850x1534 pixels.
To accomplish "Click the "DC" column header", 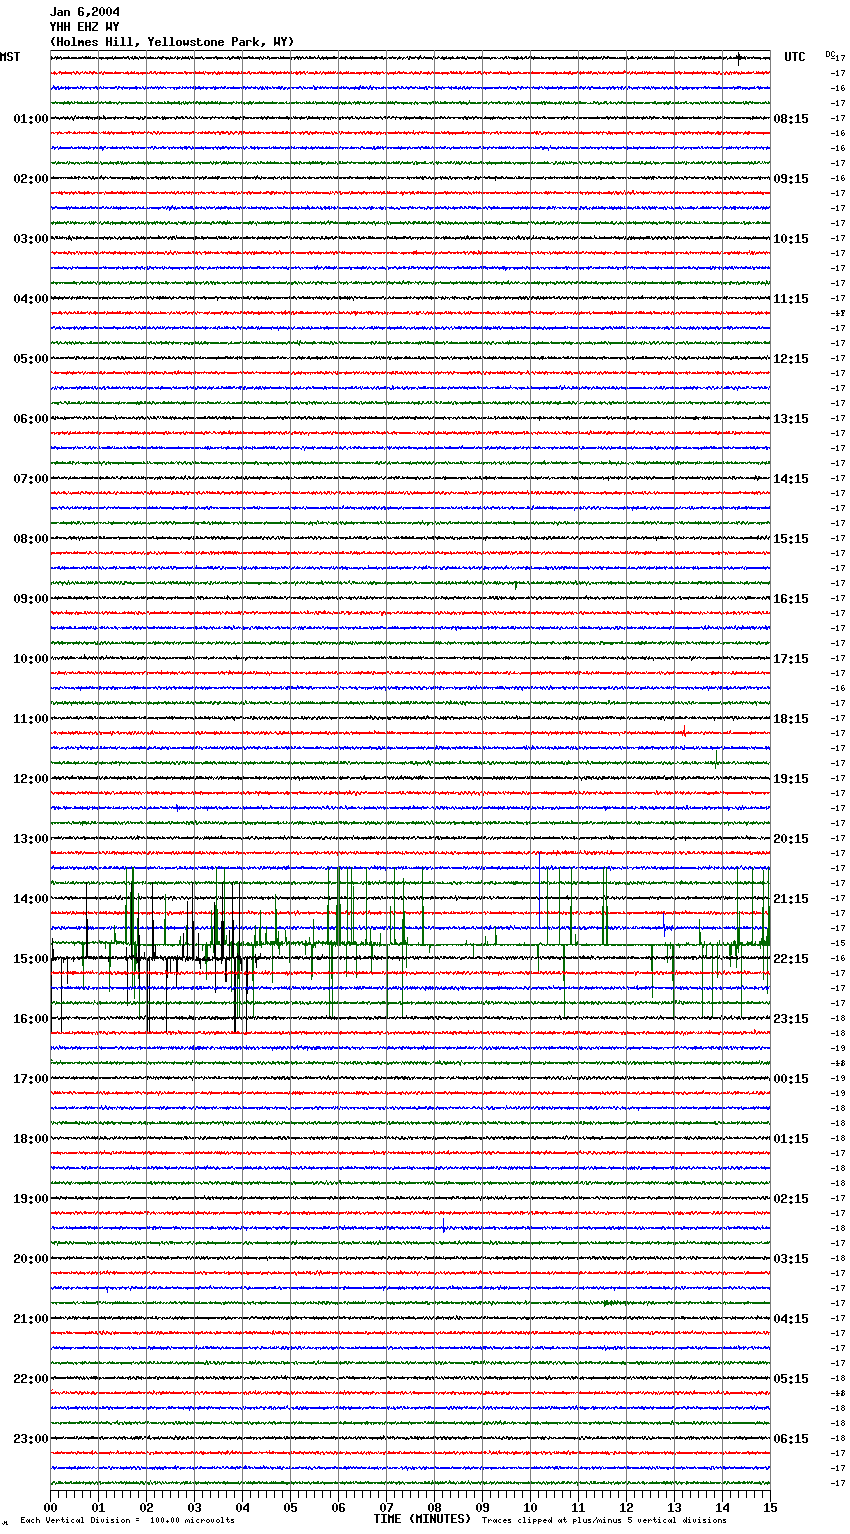I will (x=829, y=54).
